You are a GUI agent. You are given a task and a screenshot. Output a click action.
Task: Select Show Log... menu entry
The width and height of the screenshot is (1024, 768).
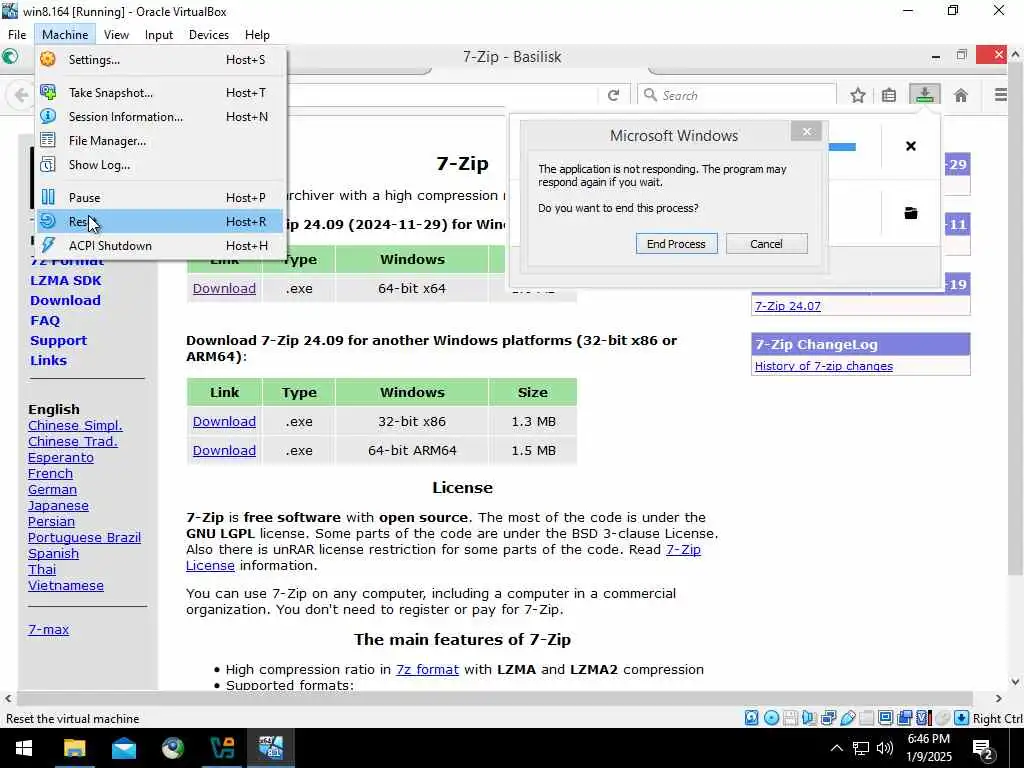point(161,165)
